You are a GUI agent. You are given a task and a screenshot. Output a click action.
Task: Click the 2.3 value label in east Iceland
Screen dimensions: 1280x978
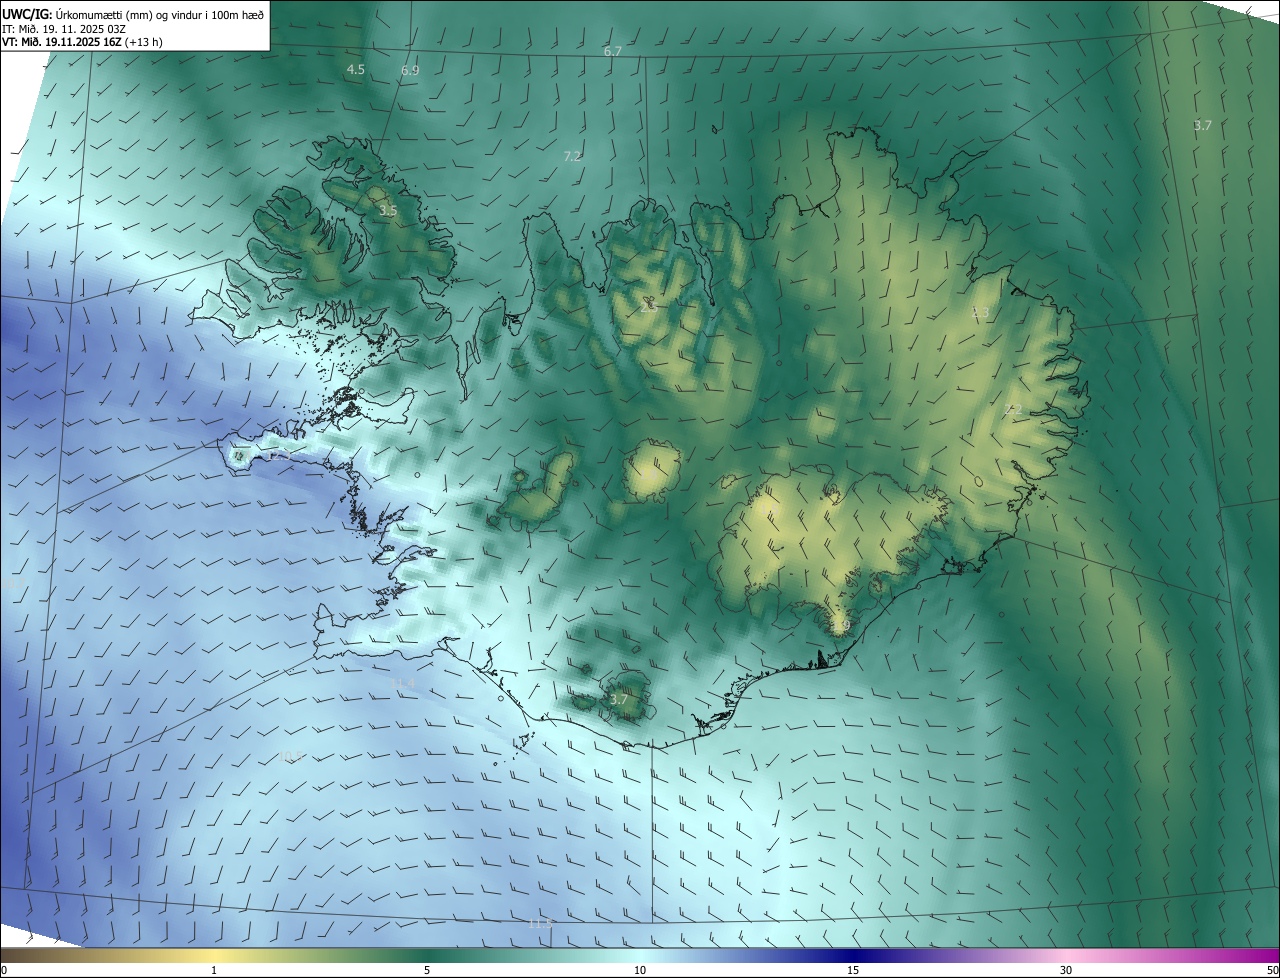pyautogui.click(x=980, y=313)
